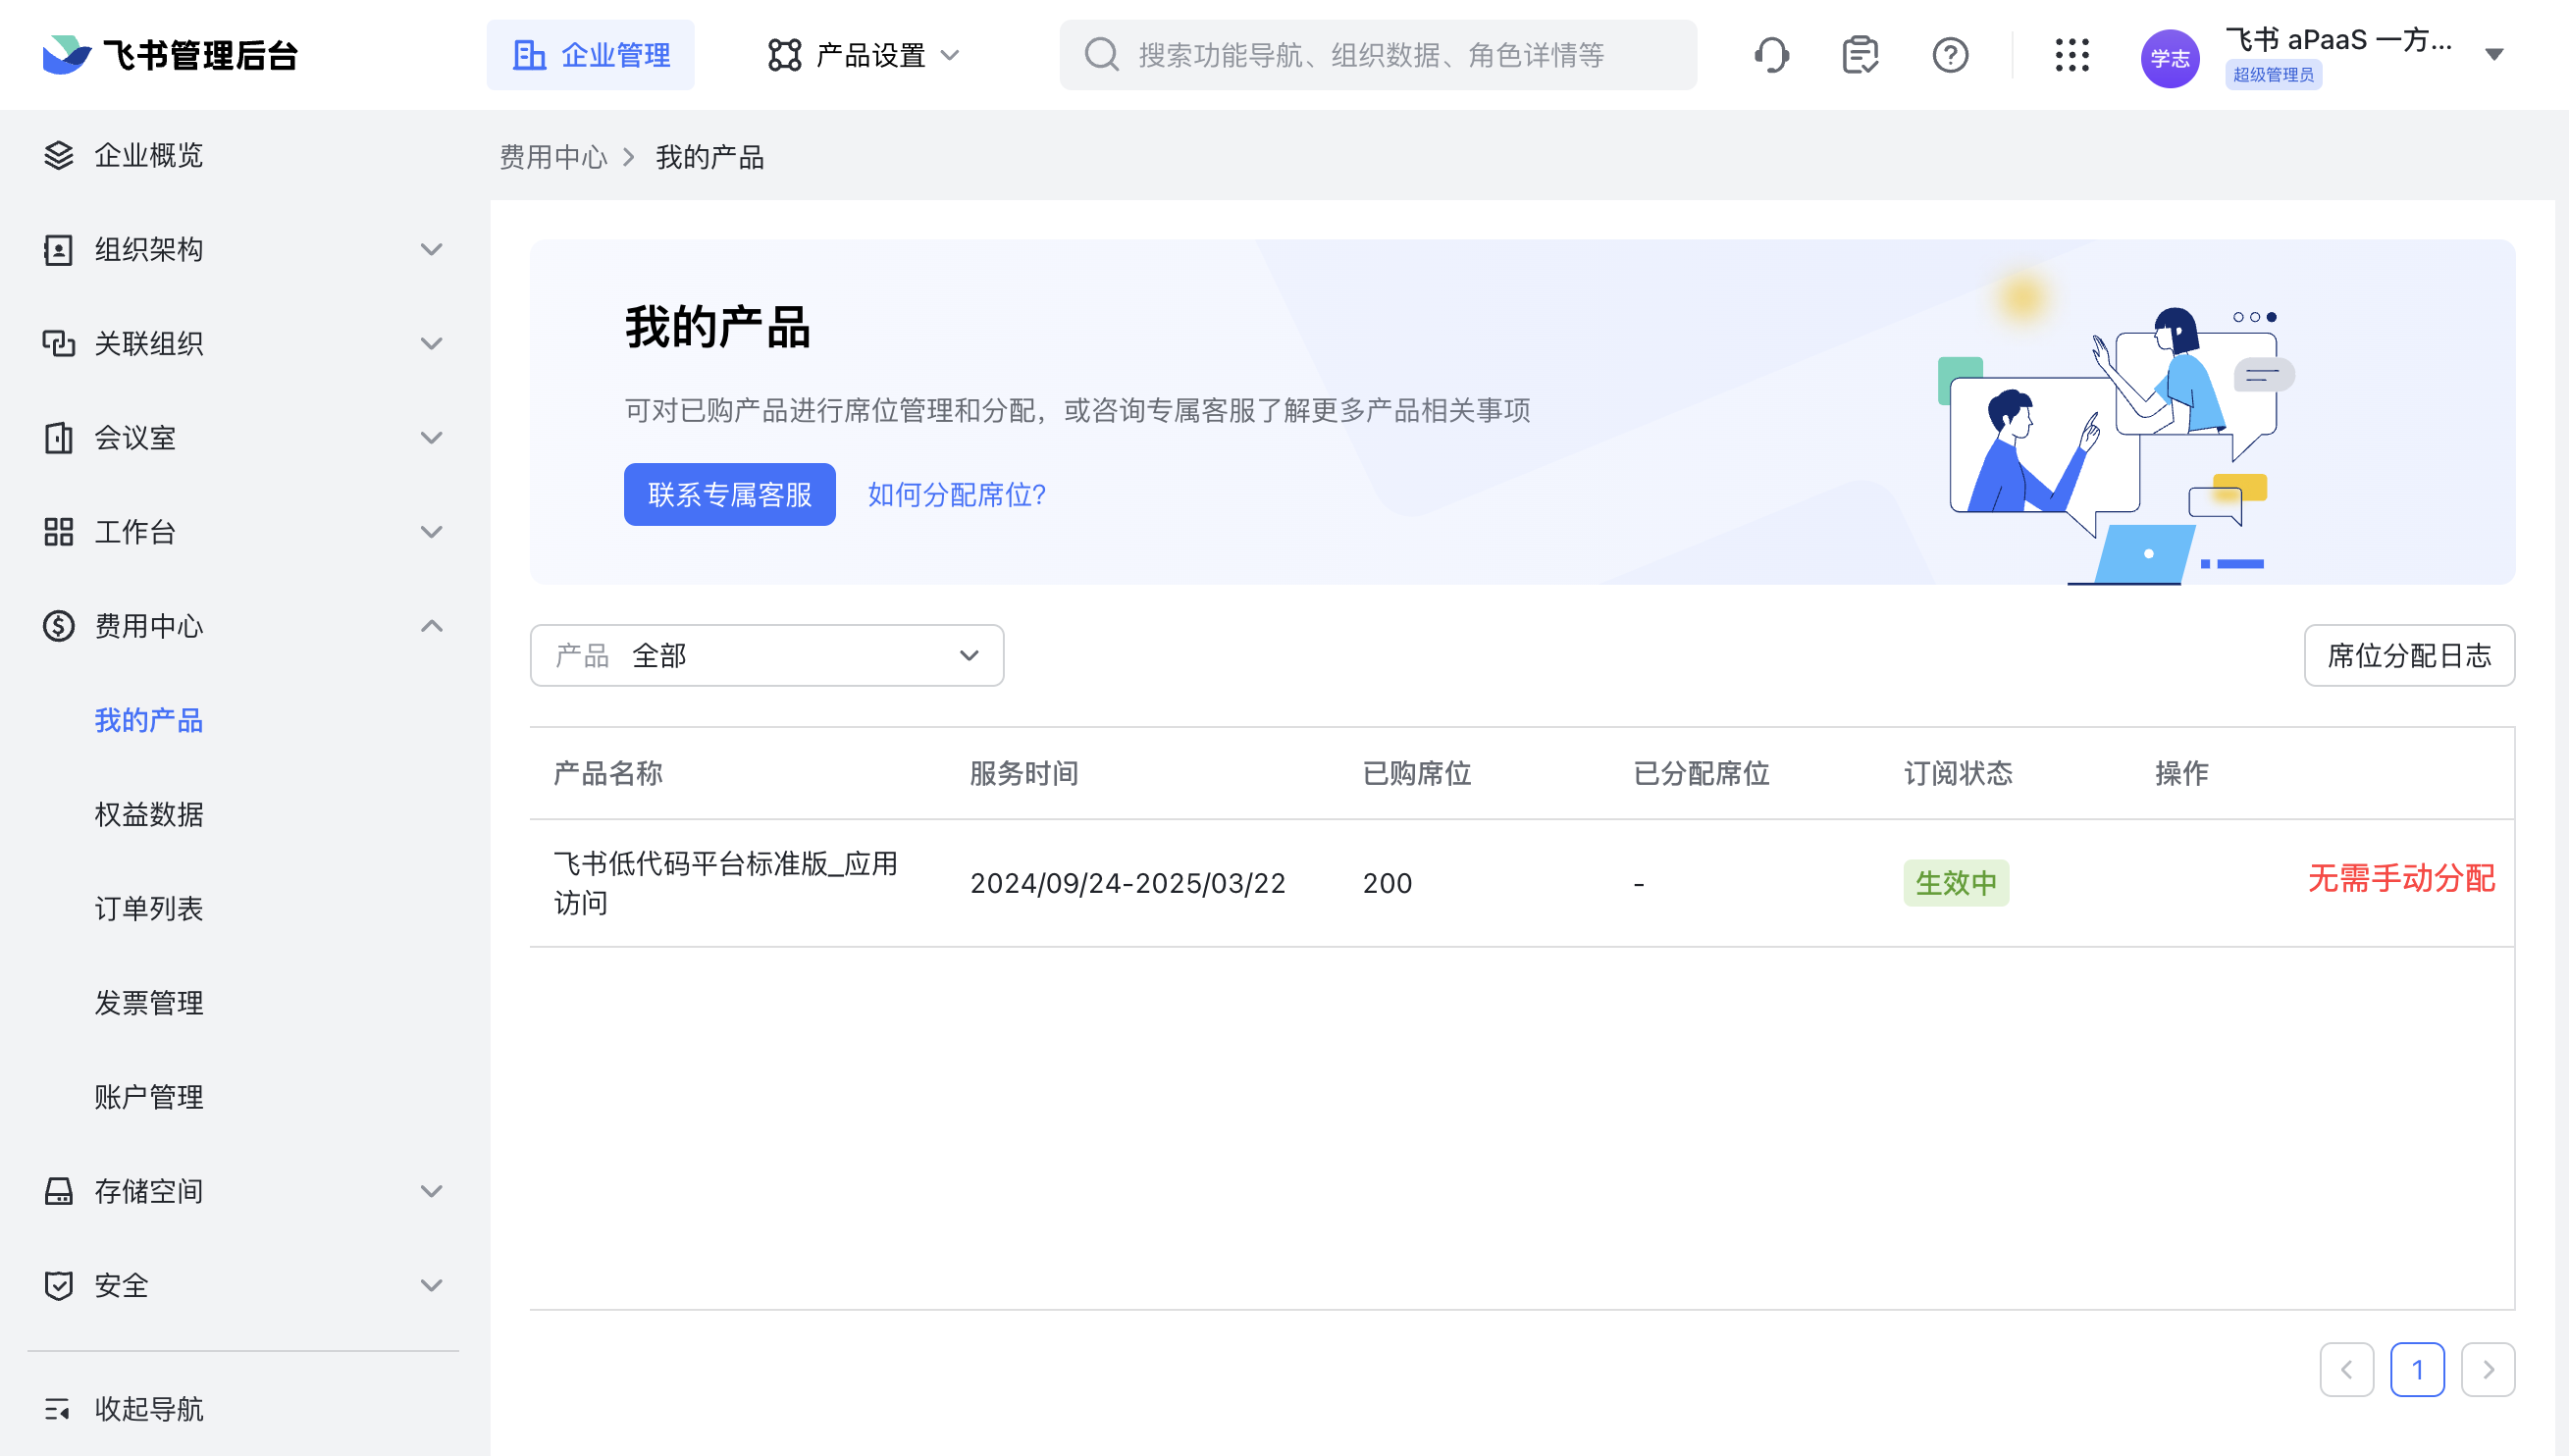The image size is (2569, 1456).
Task: Click the 费用中心 dollar coin icon
Action: 59,626
